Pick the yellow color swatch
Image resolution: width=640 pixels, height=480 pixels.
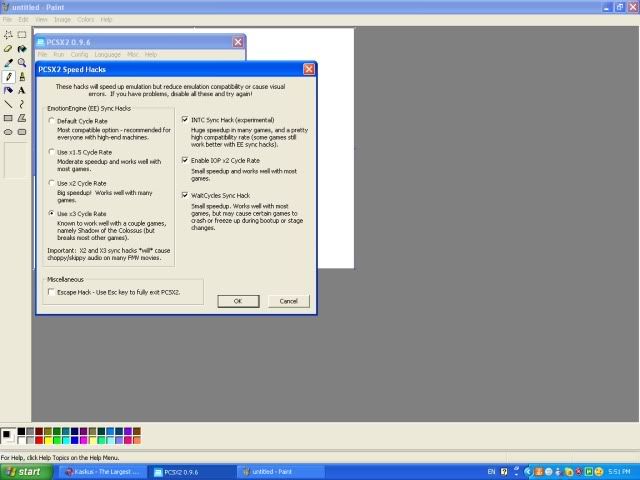pyautogui.click(x=48, y=440)
